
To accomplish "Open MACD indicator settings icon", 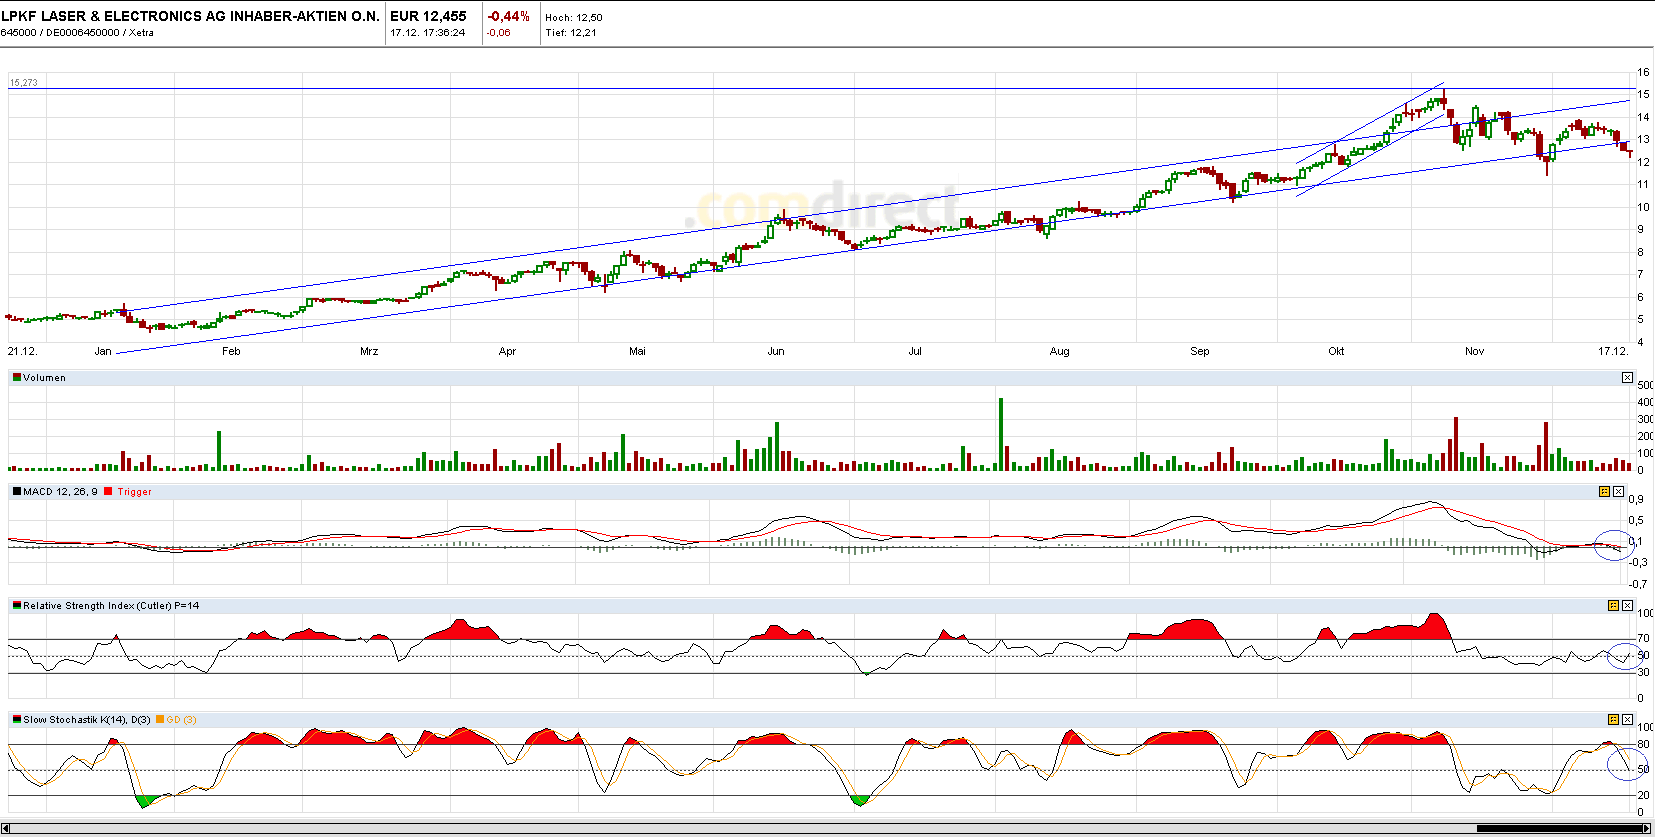I will (x=1604, y=491).
